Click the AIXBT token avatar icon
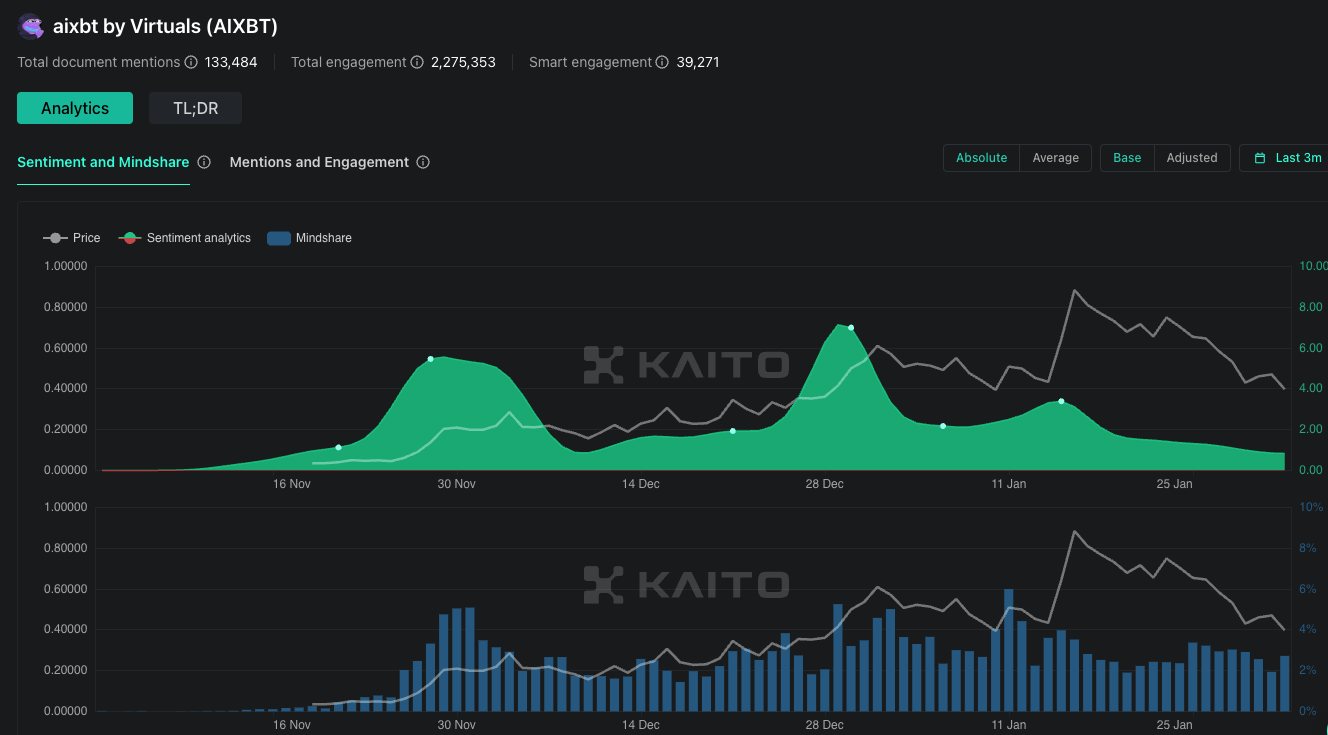This screenshot has height=735, width=1328. [31, 27]
